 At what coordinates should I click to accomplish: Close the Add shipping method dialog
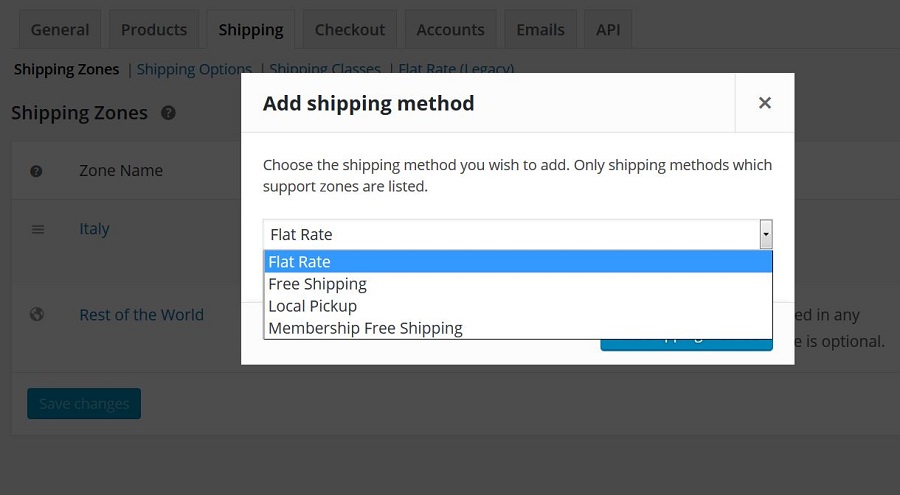765,103
